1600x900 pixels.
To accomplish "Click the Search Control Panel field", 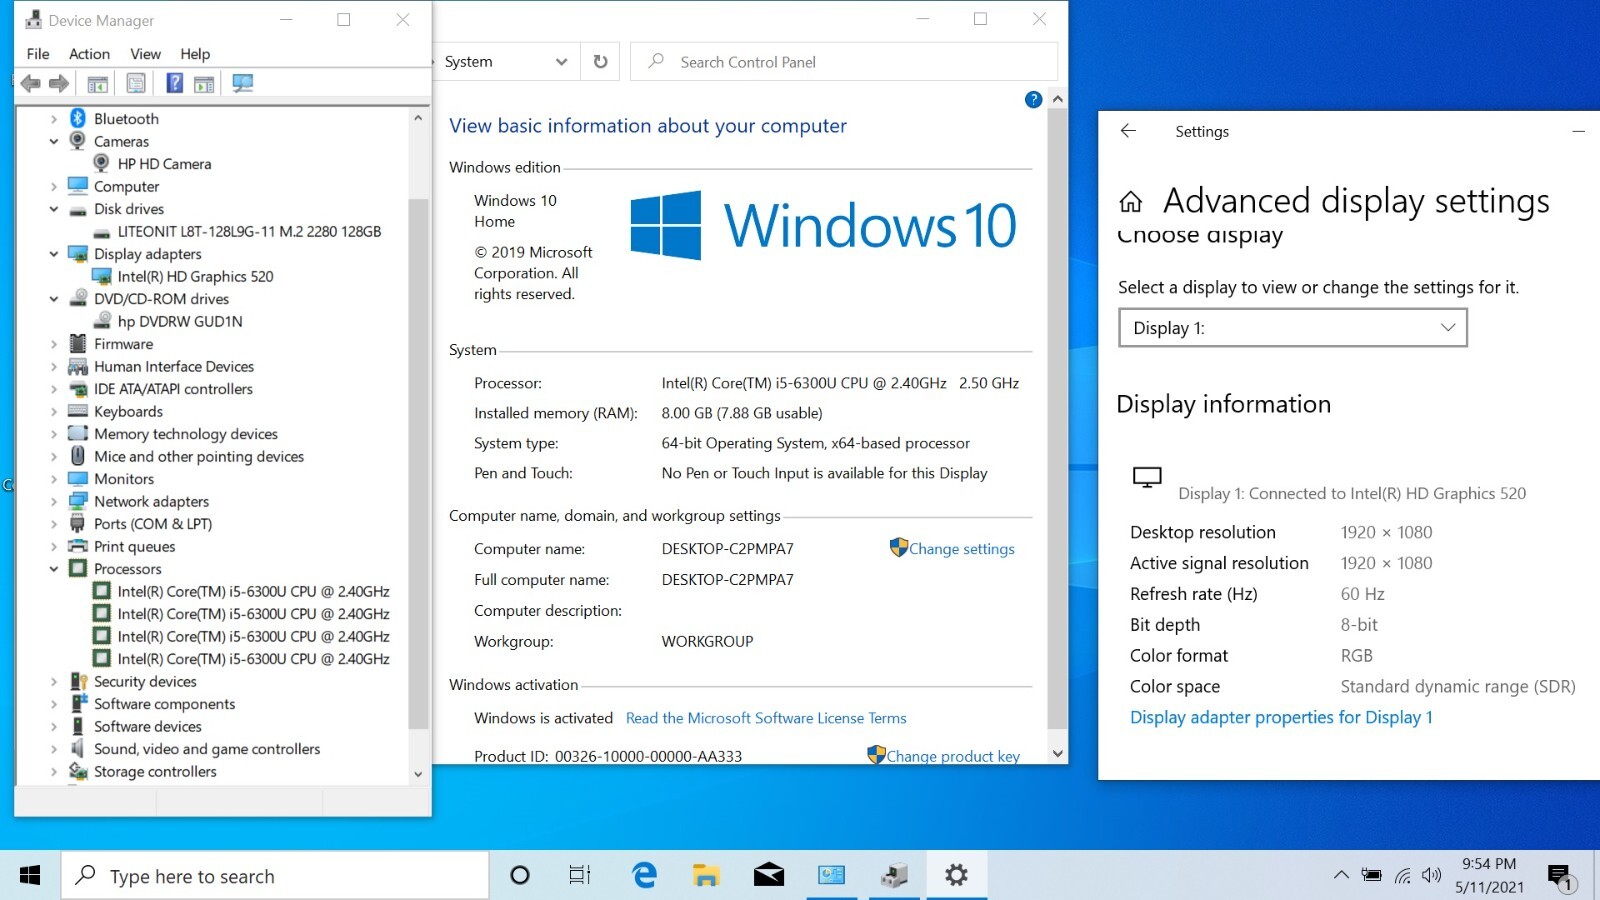I will pos(844,62).
